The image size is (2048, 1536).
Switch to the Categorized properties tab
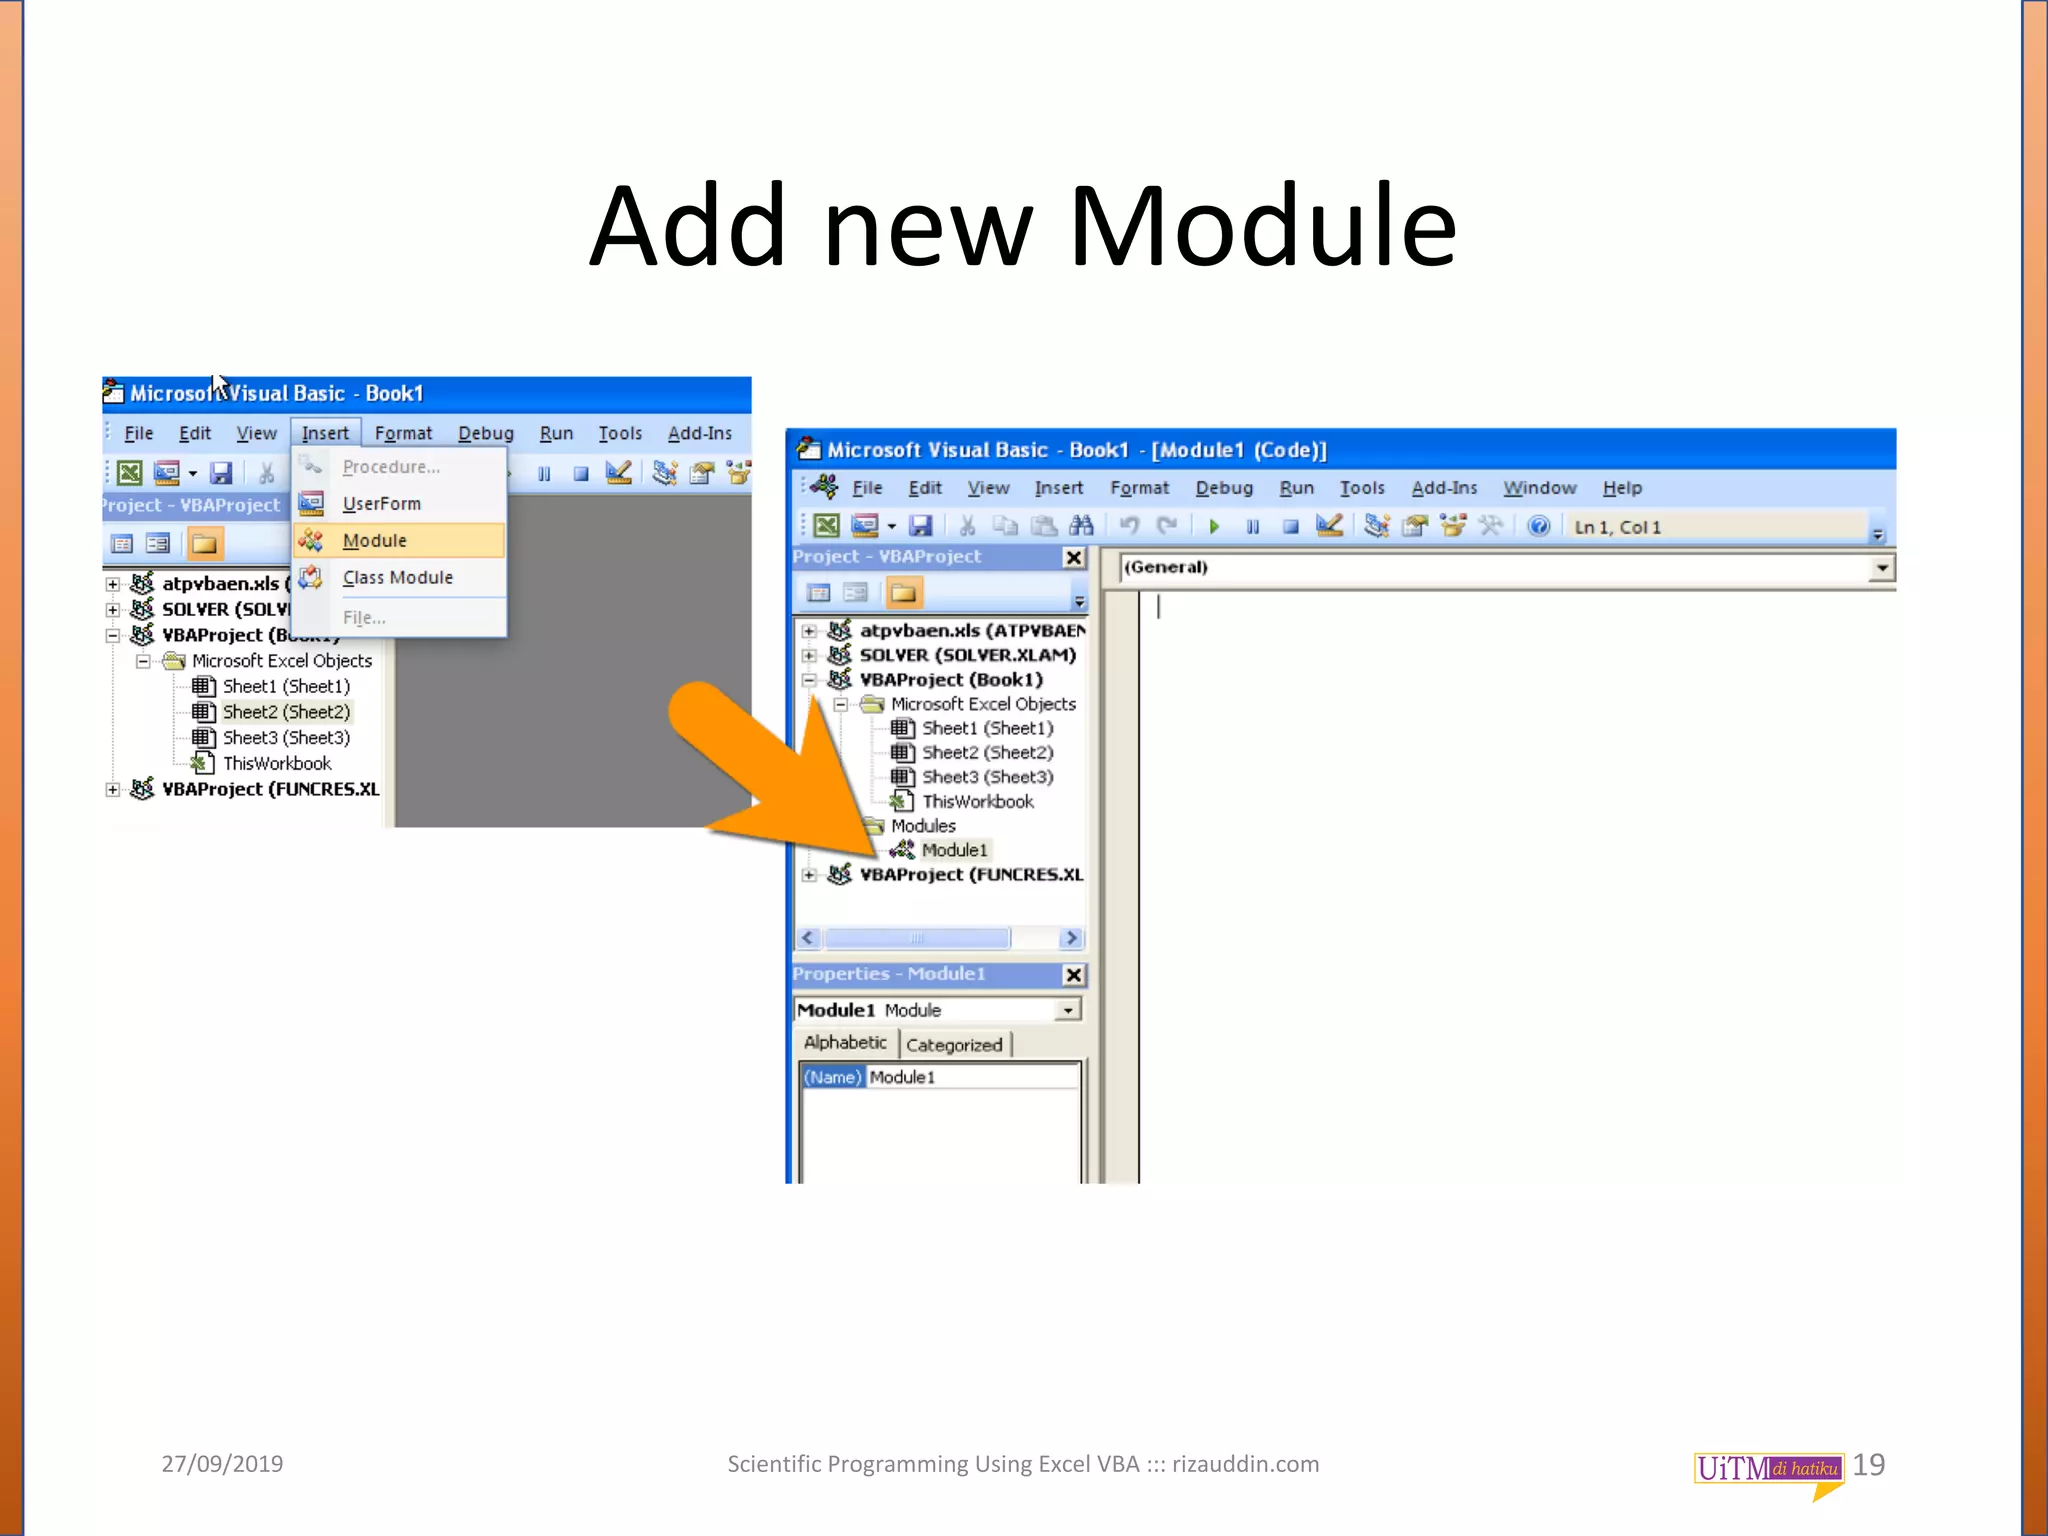[x=954, y=1045]
